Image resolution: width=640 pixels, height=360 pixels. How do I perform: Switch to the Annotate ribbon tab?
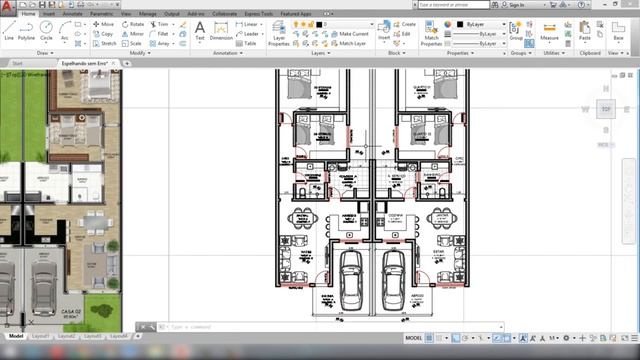[x=73, y=14]
